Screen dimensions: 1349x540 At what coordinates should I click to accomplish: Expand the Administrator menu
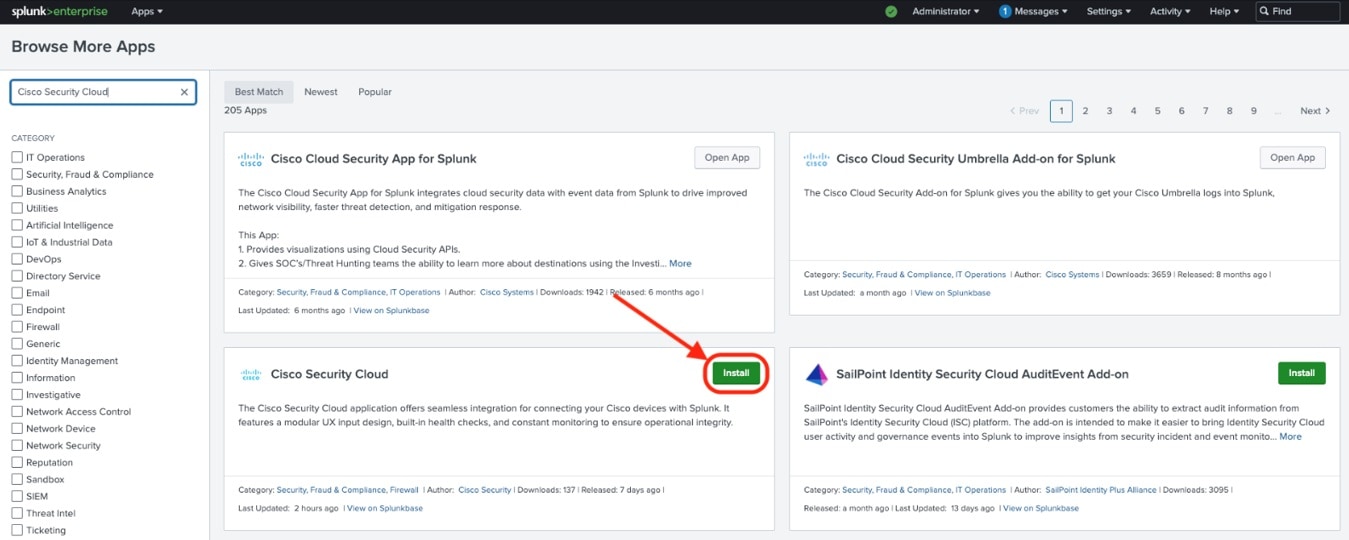(945, 11)
